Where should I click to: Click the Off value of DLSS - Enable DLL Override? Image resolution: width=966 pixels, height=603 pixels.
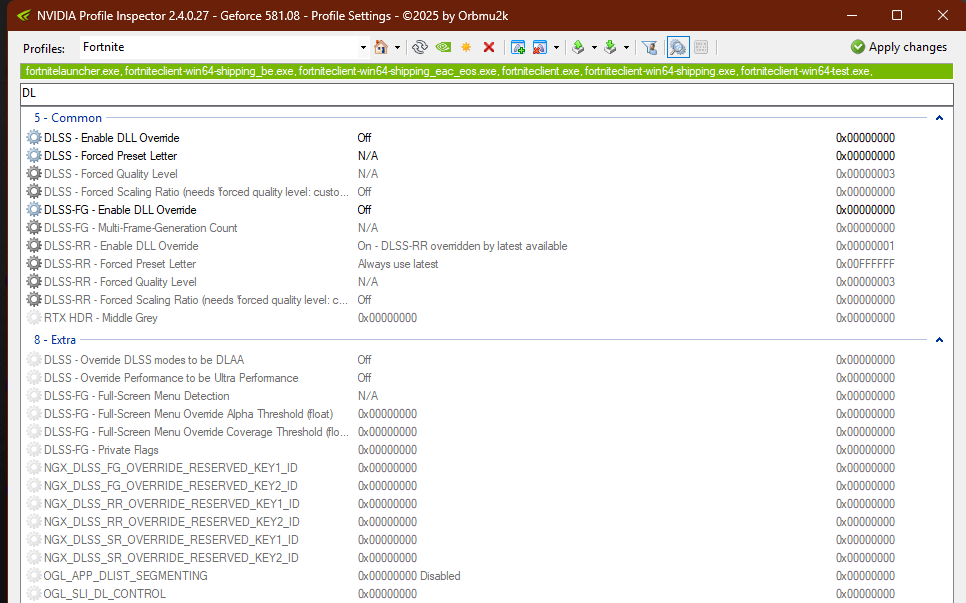[x=364, y=138]
